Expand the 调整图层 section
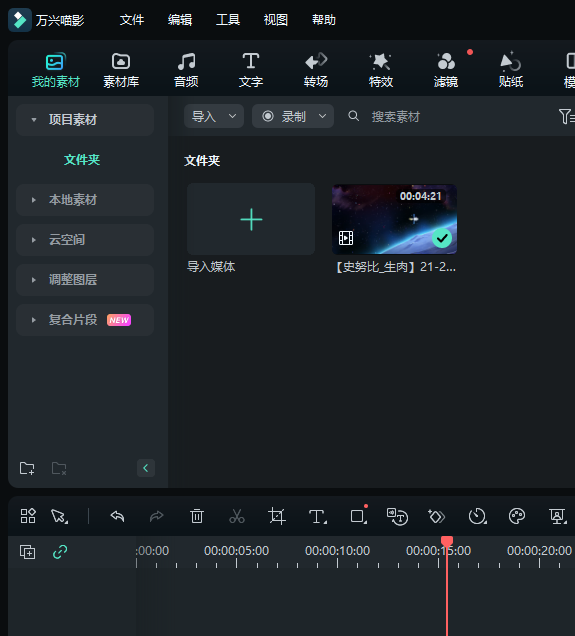The image size is (575, 636). pyautogui.click(x=85, y=280)
